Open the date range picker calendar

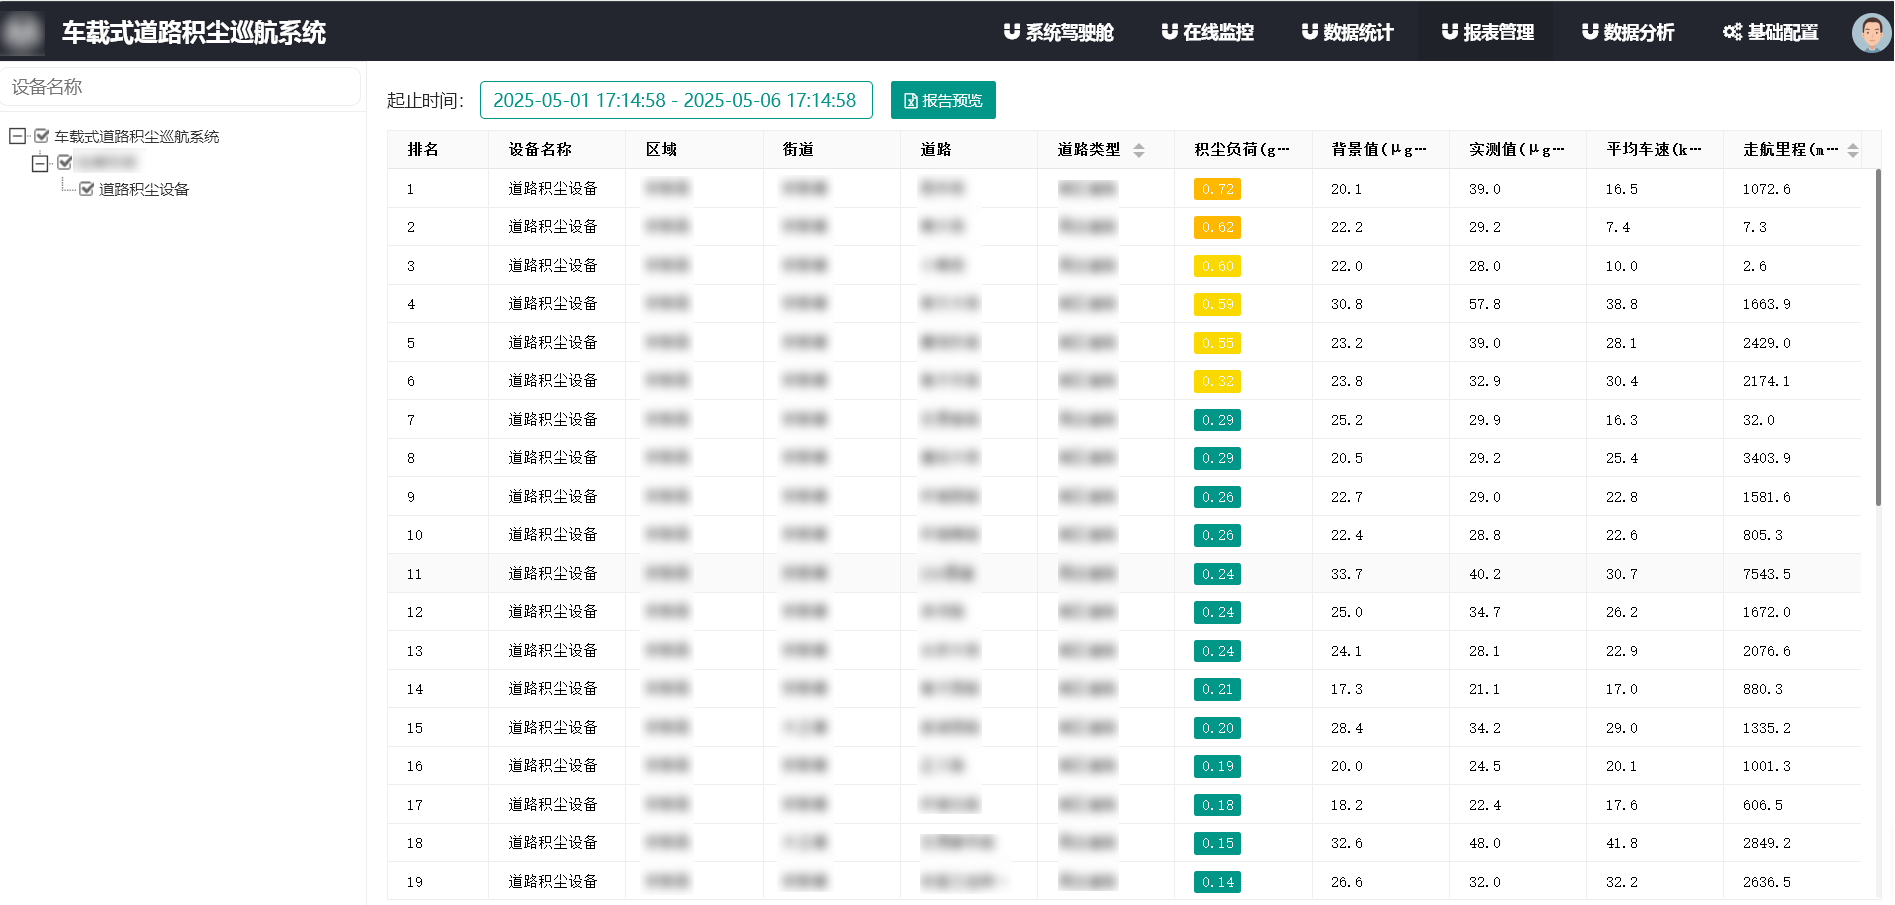pyautogui.click(x=676, y=100)
